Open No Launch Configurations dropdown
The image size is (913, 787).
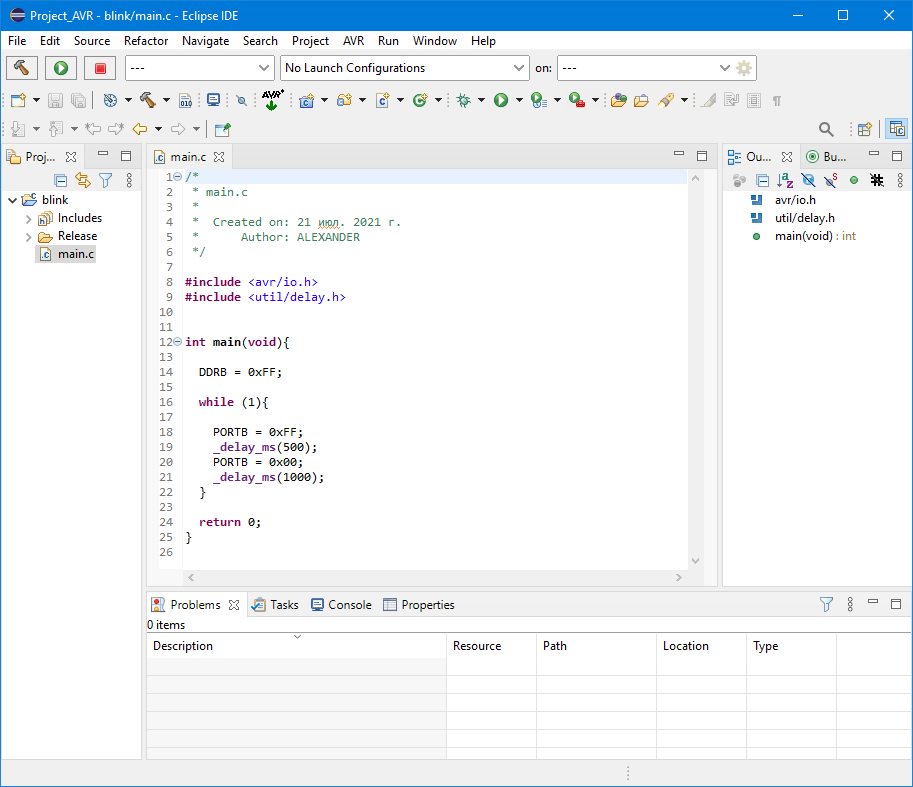click(x=405, y=68)
